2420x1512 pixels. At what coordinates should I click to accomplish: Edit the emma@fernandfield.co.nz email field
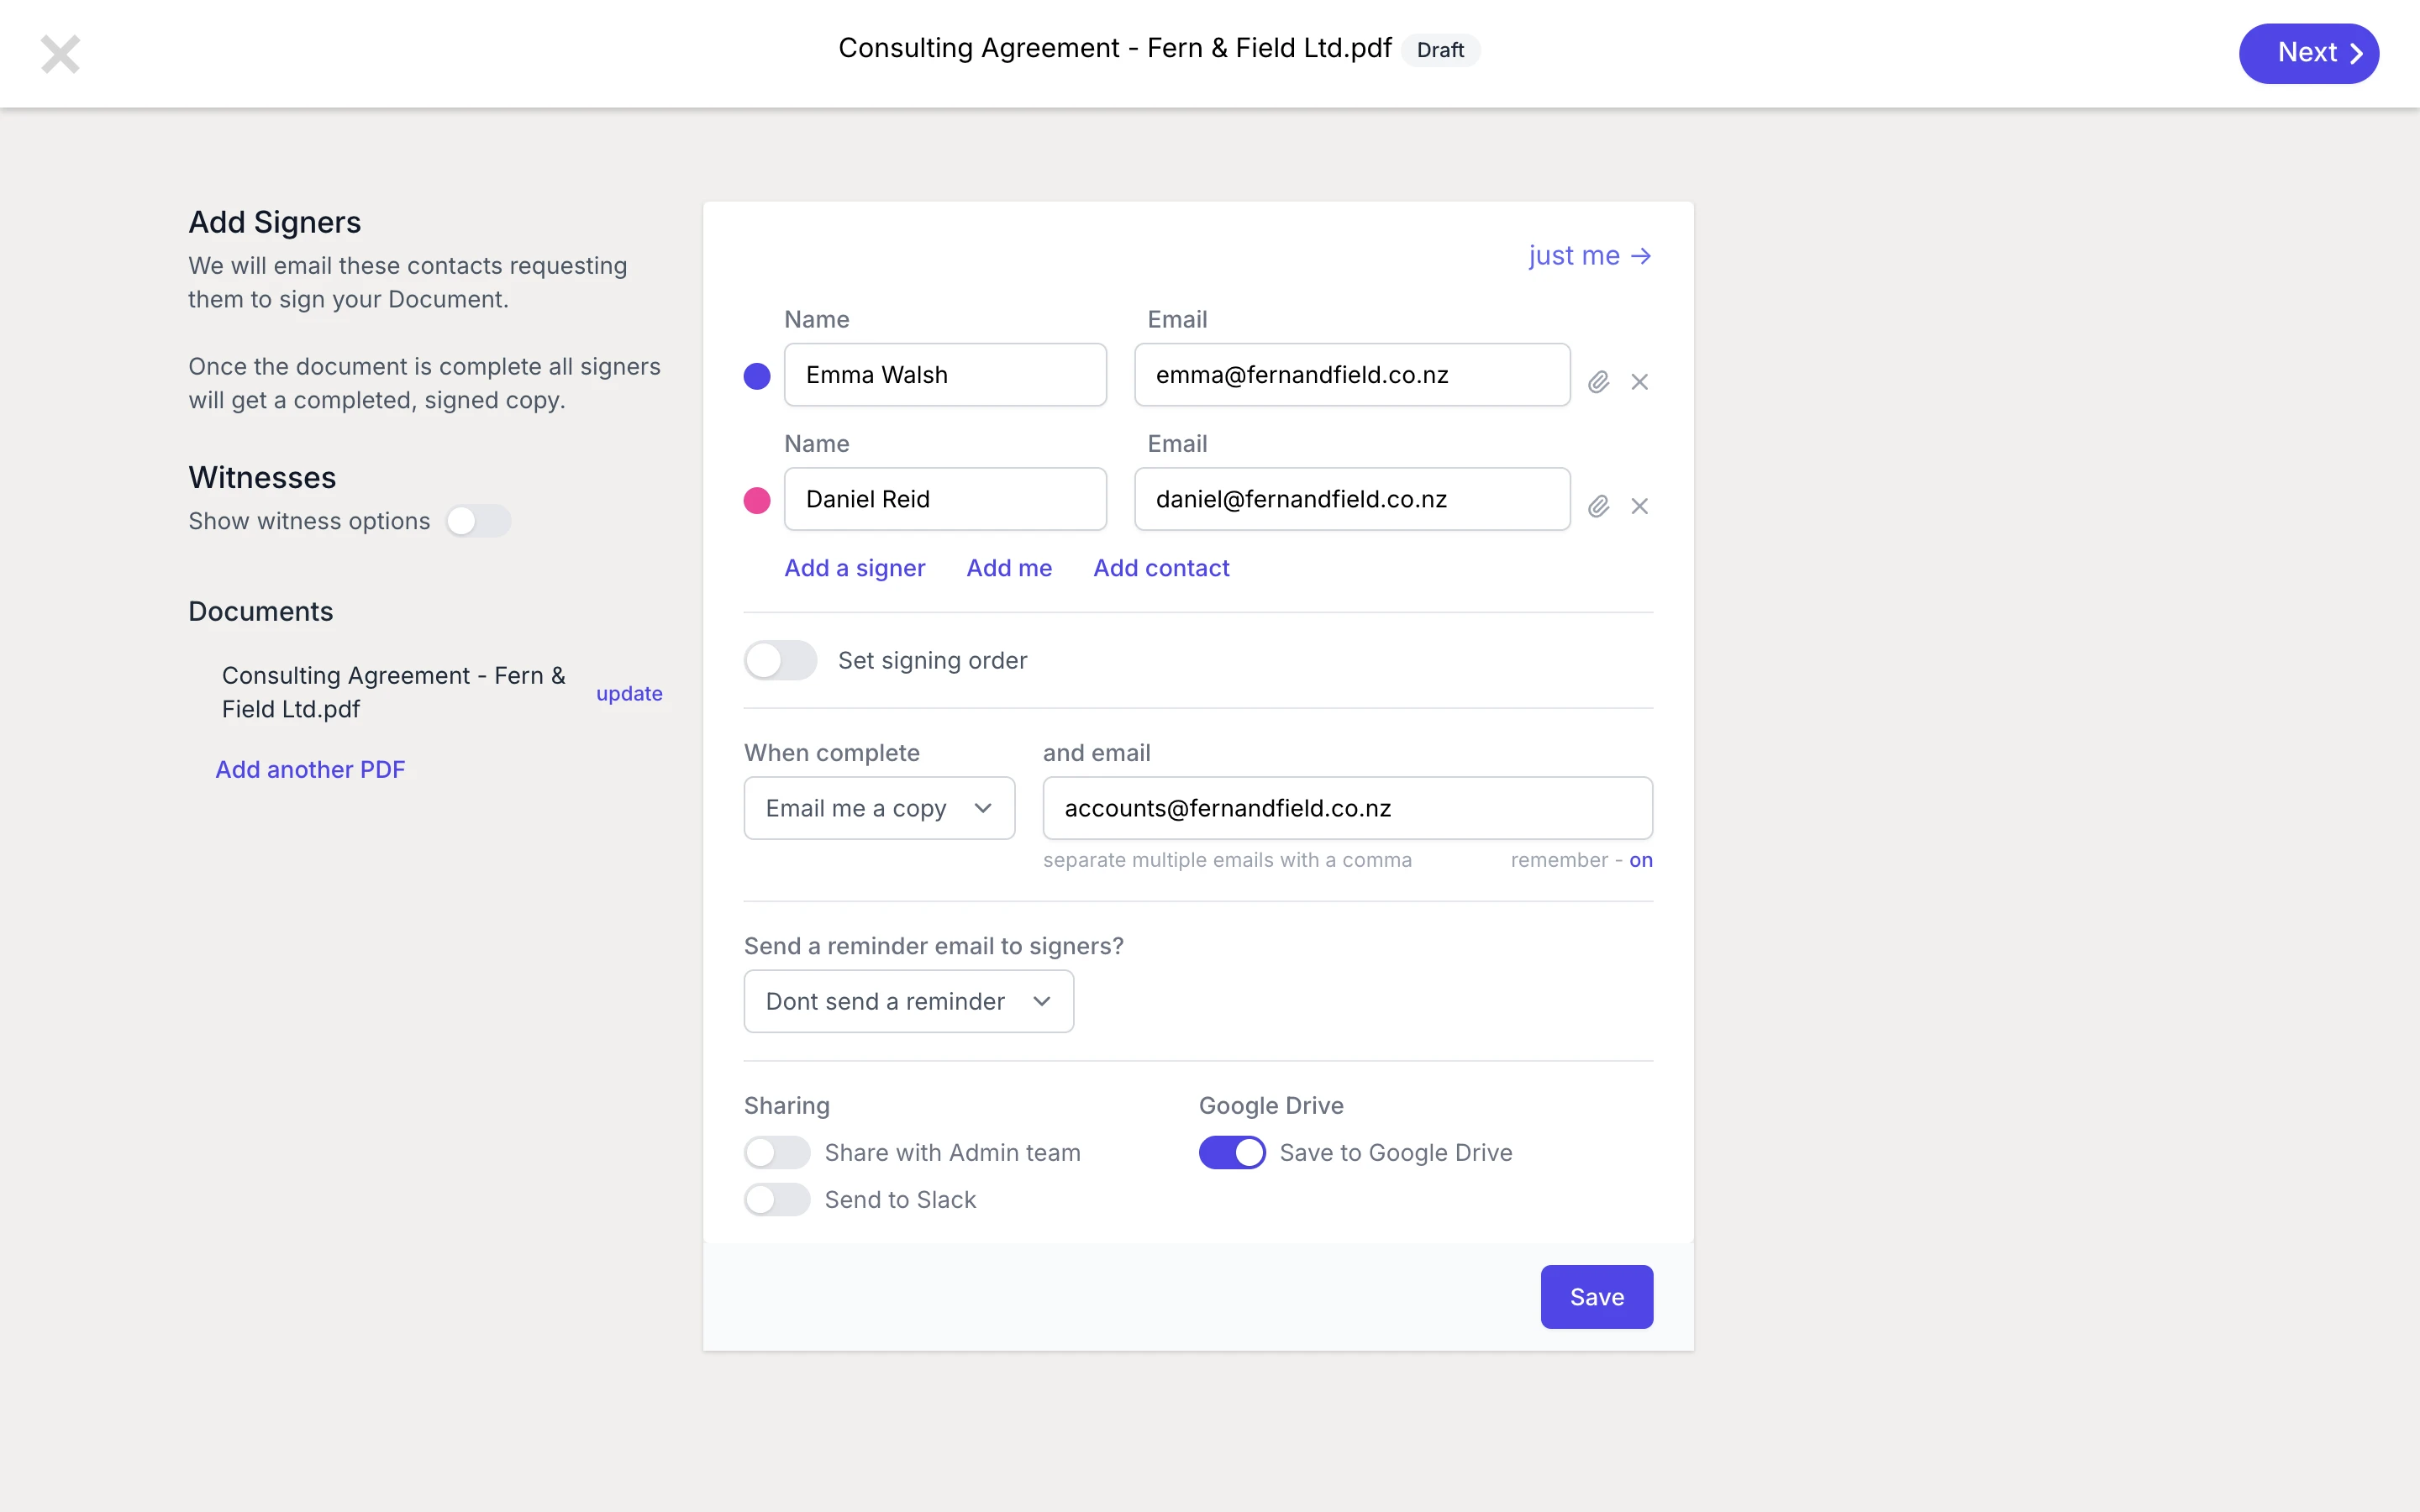(1352, 375)
